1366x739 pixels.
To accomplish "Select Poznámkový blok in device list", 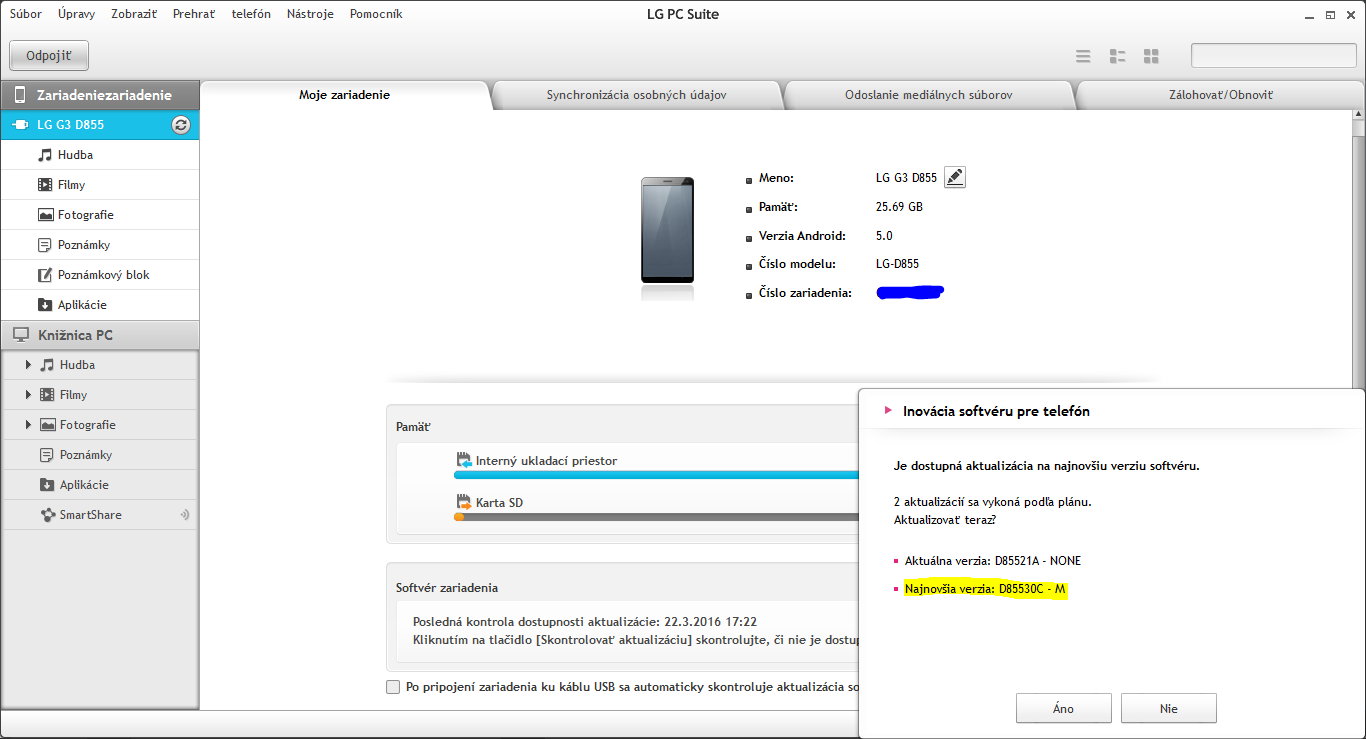I will (100, 275).
